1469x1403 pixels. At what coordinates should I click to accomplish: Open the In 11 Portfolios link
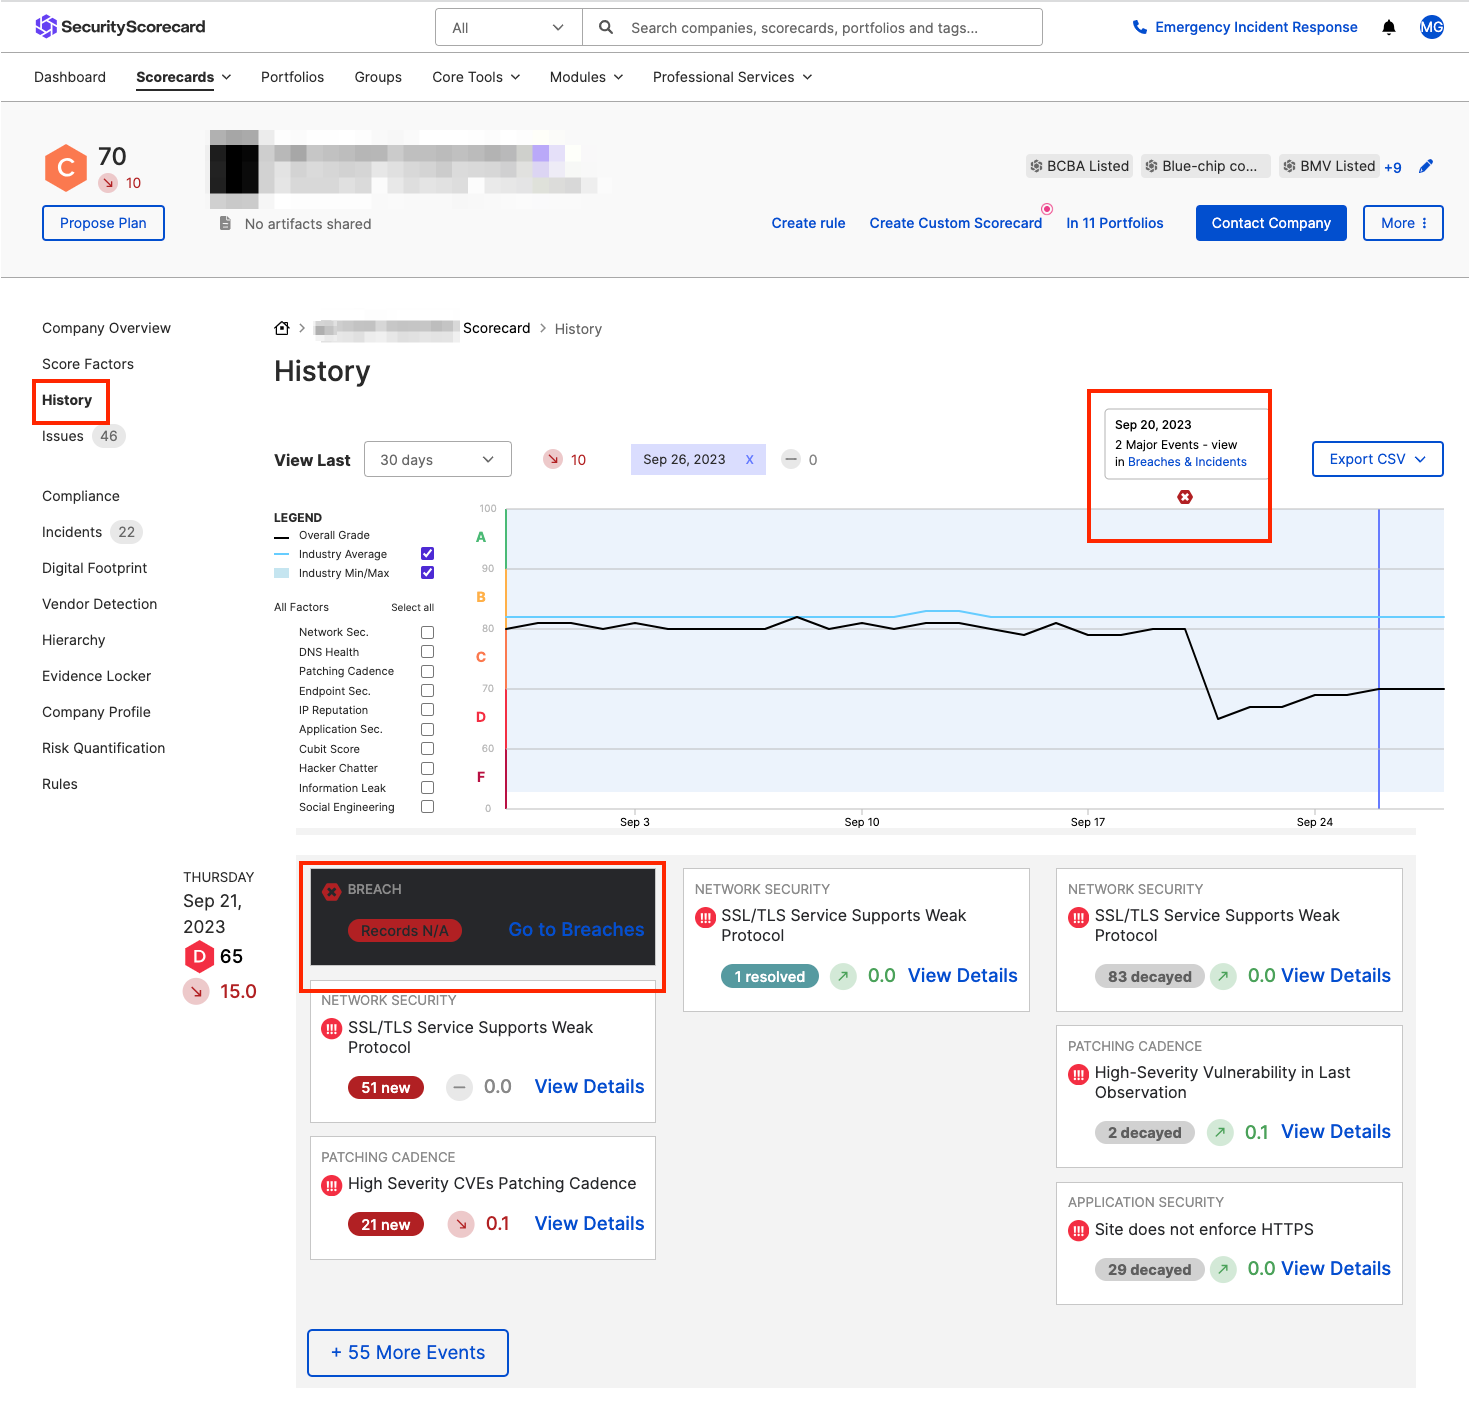click(x=1115, y=223)
